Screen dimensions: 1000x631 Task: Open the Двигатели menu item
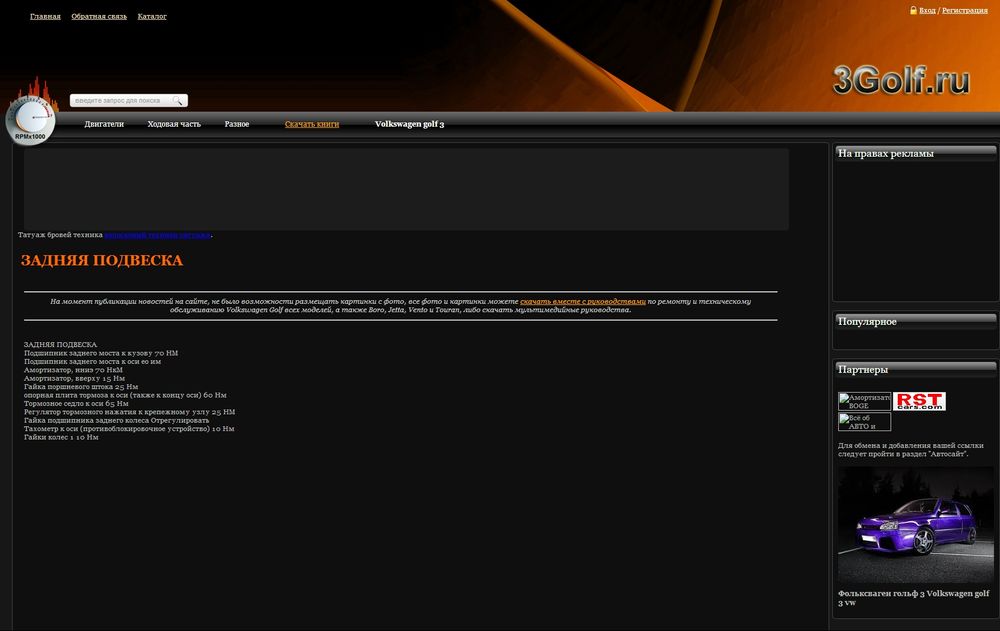click(104, 124)
